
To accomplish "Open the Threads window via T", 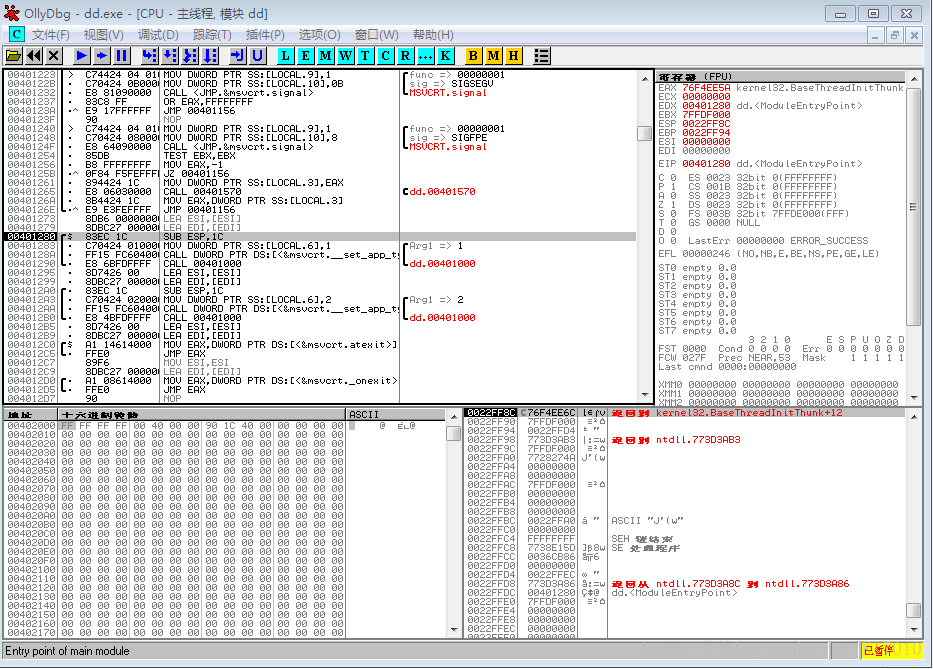I will 365,56.
